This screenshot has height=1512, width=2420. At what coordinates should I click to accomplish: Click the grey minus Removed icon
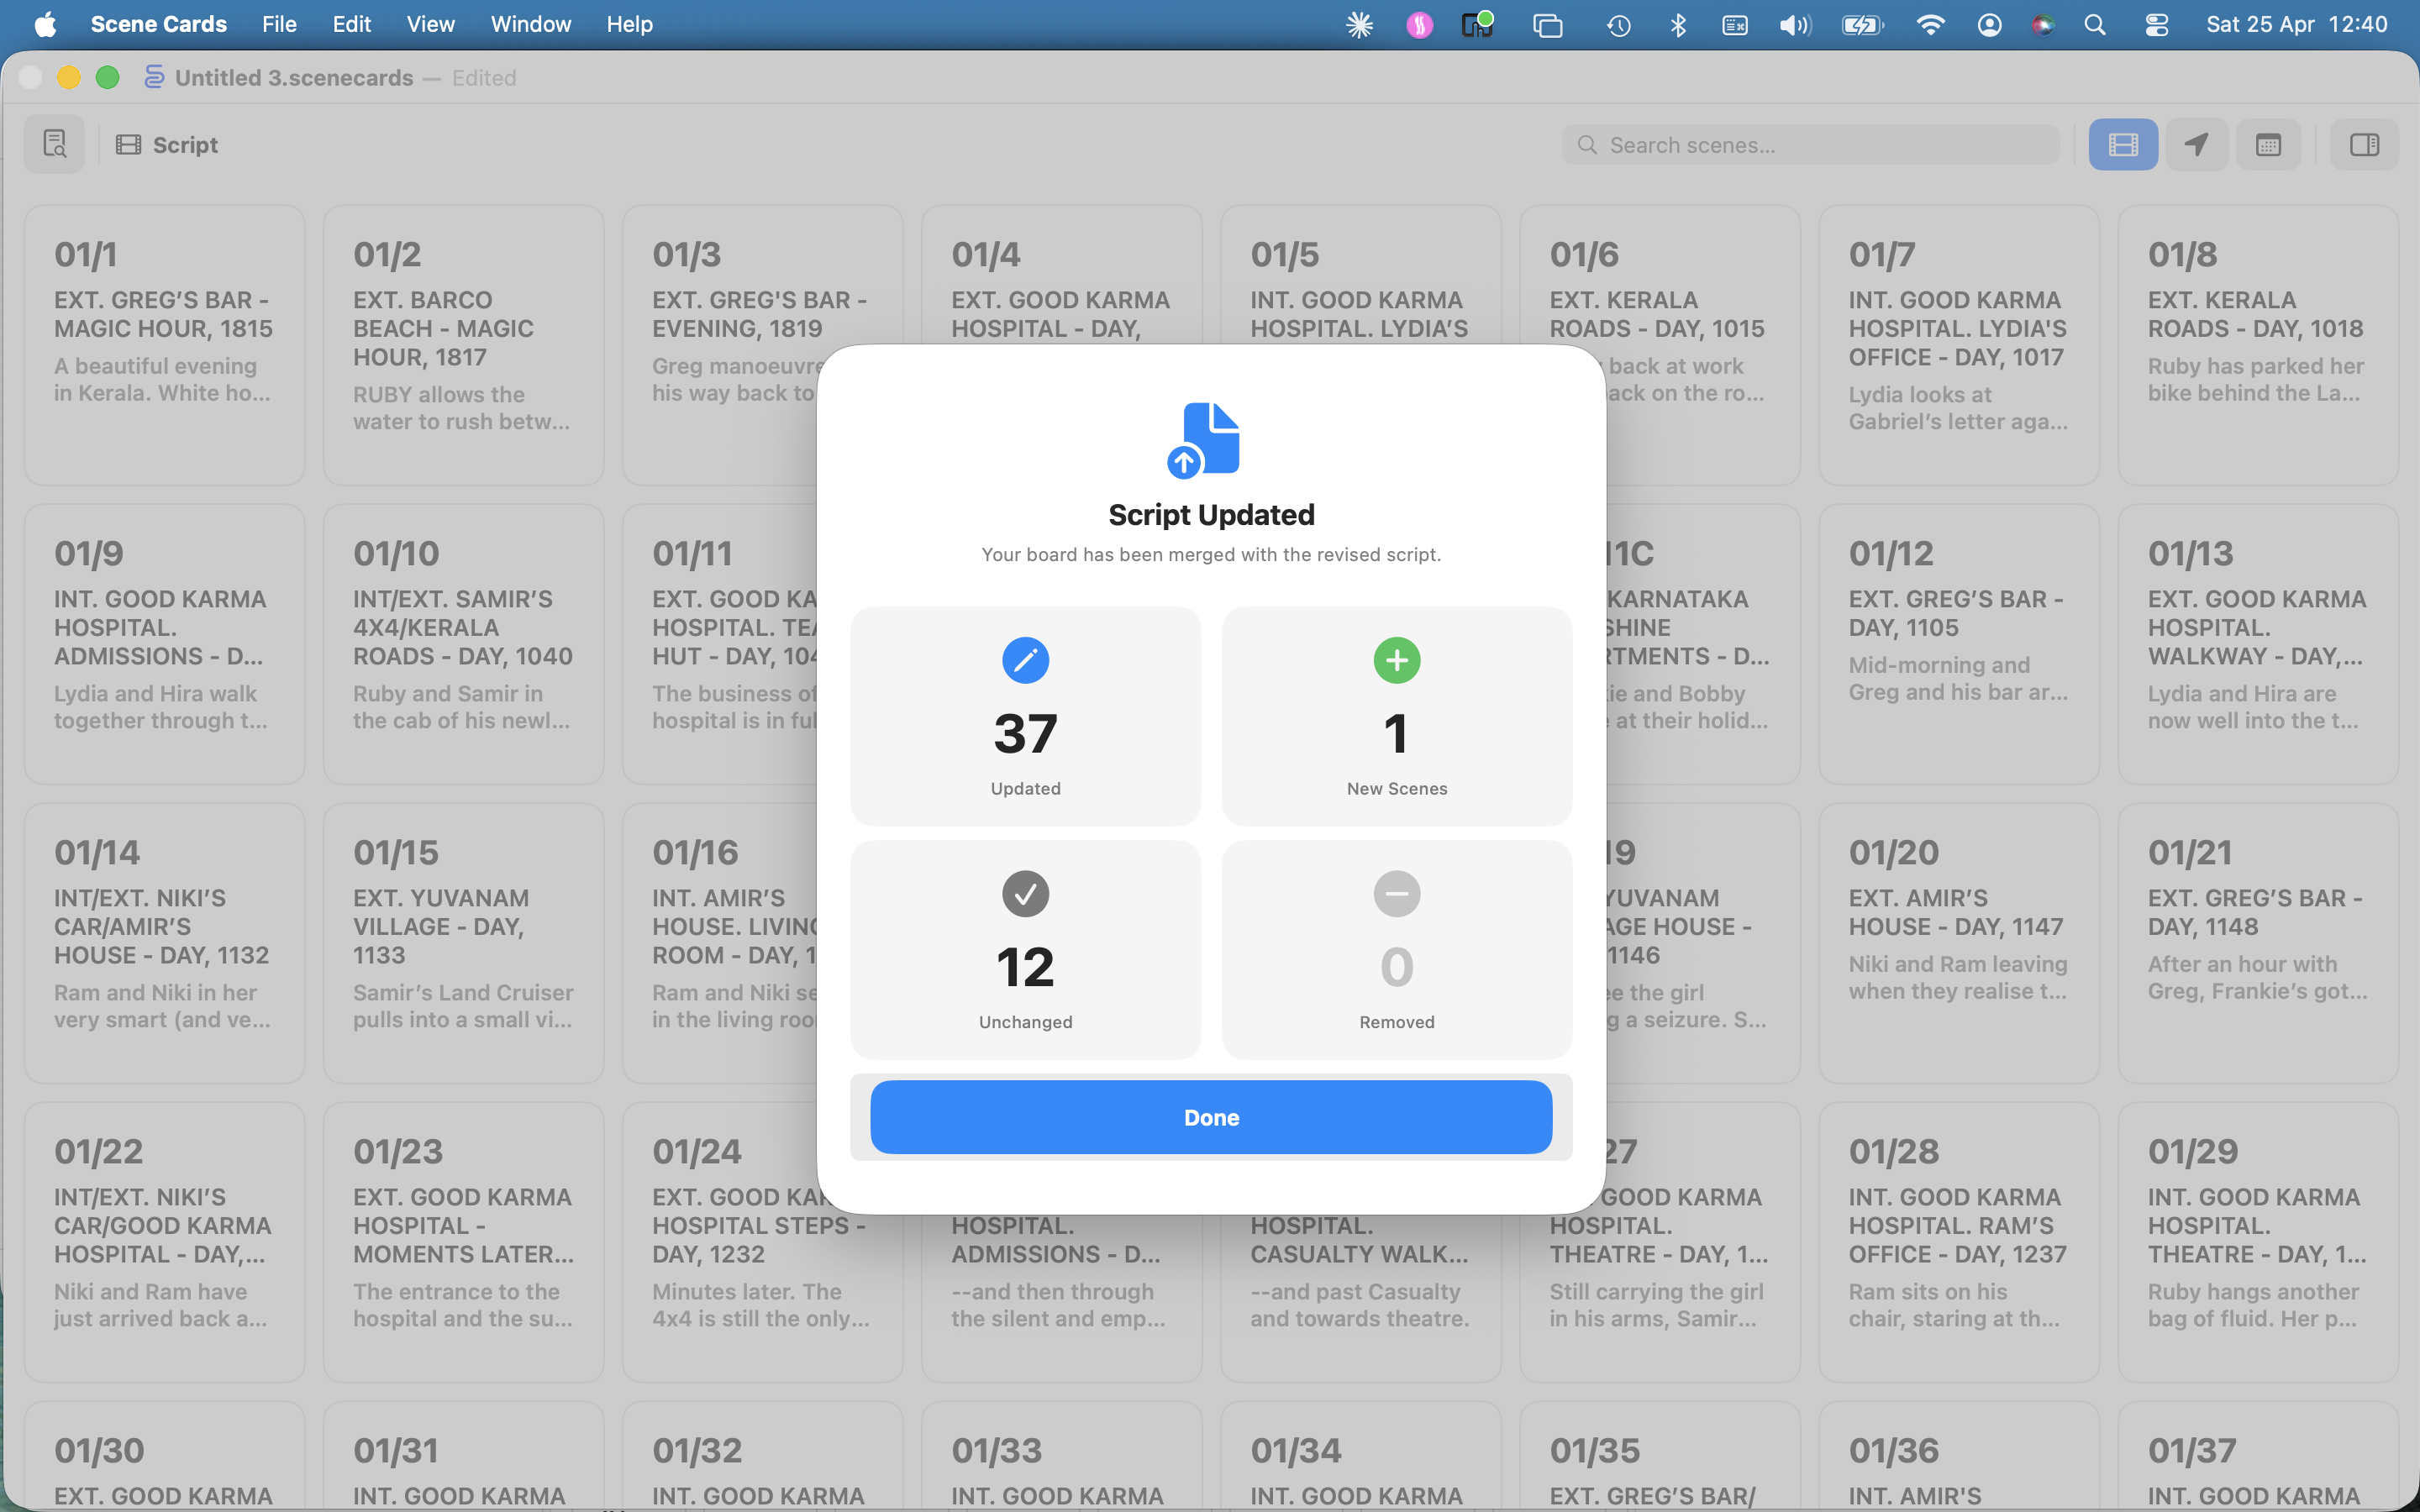[x=1397, y=893]
